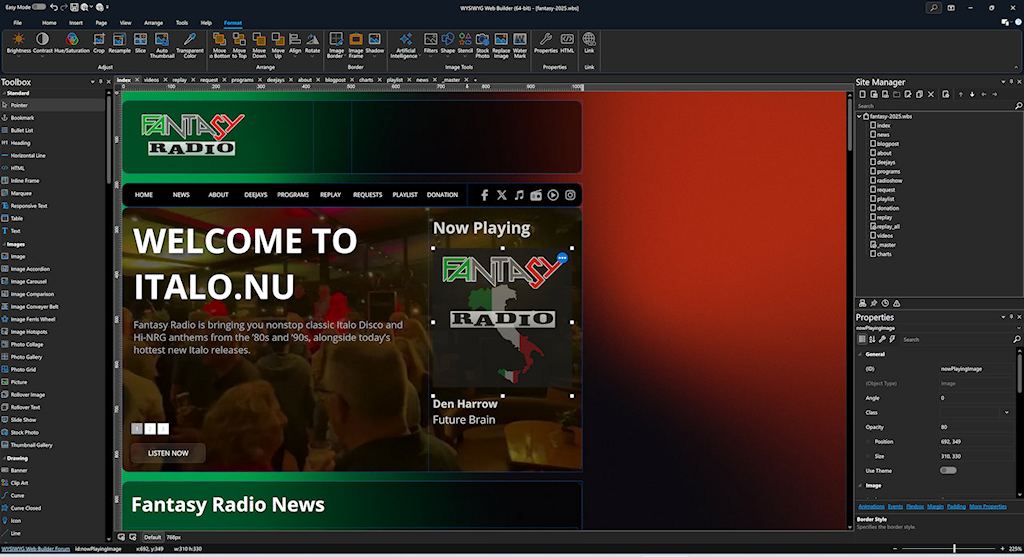Click the Opacity value field
Viewport: 1024px width, 557px height.
[x=976, y=427]
